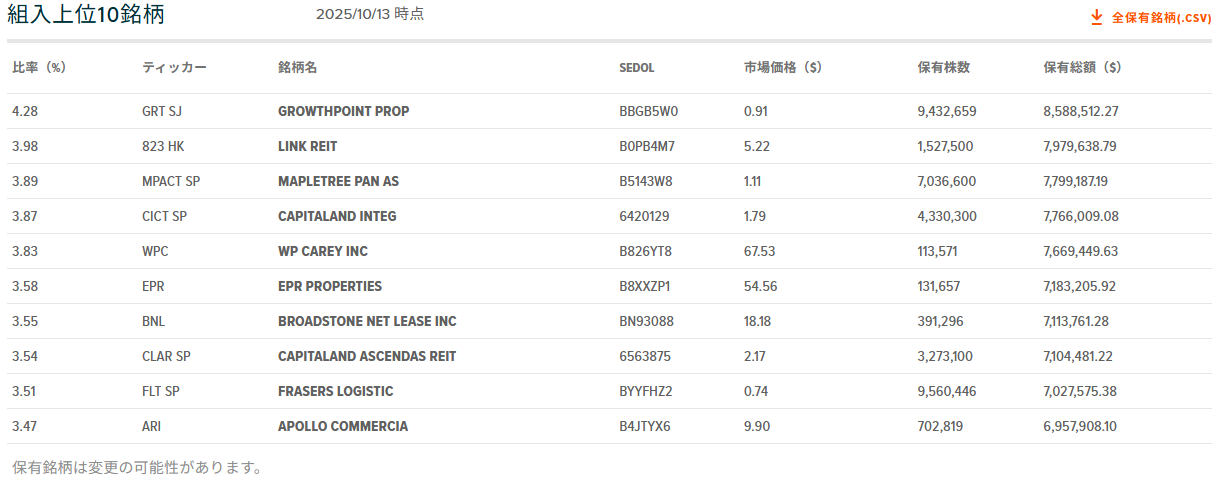The width and height of the screenshot is (1220, 480).
Task: Select the WP CAREY INC entry
Action: click(x=323, y=251)
